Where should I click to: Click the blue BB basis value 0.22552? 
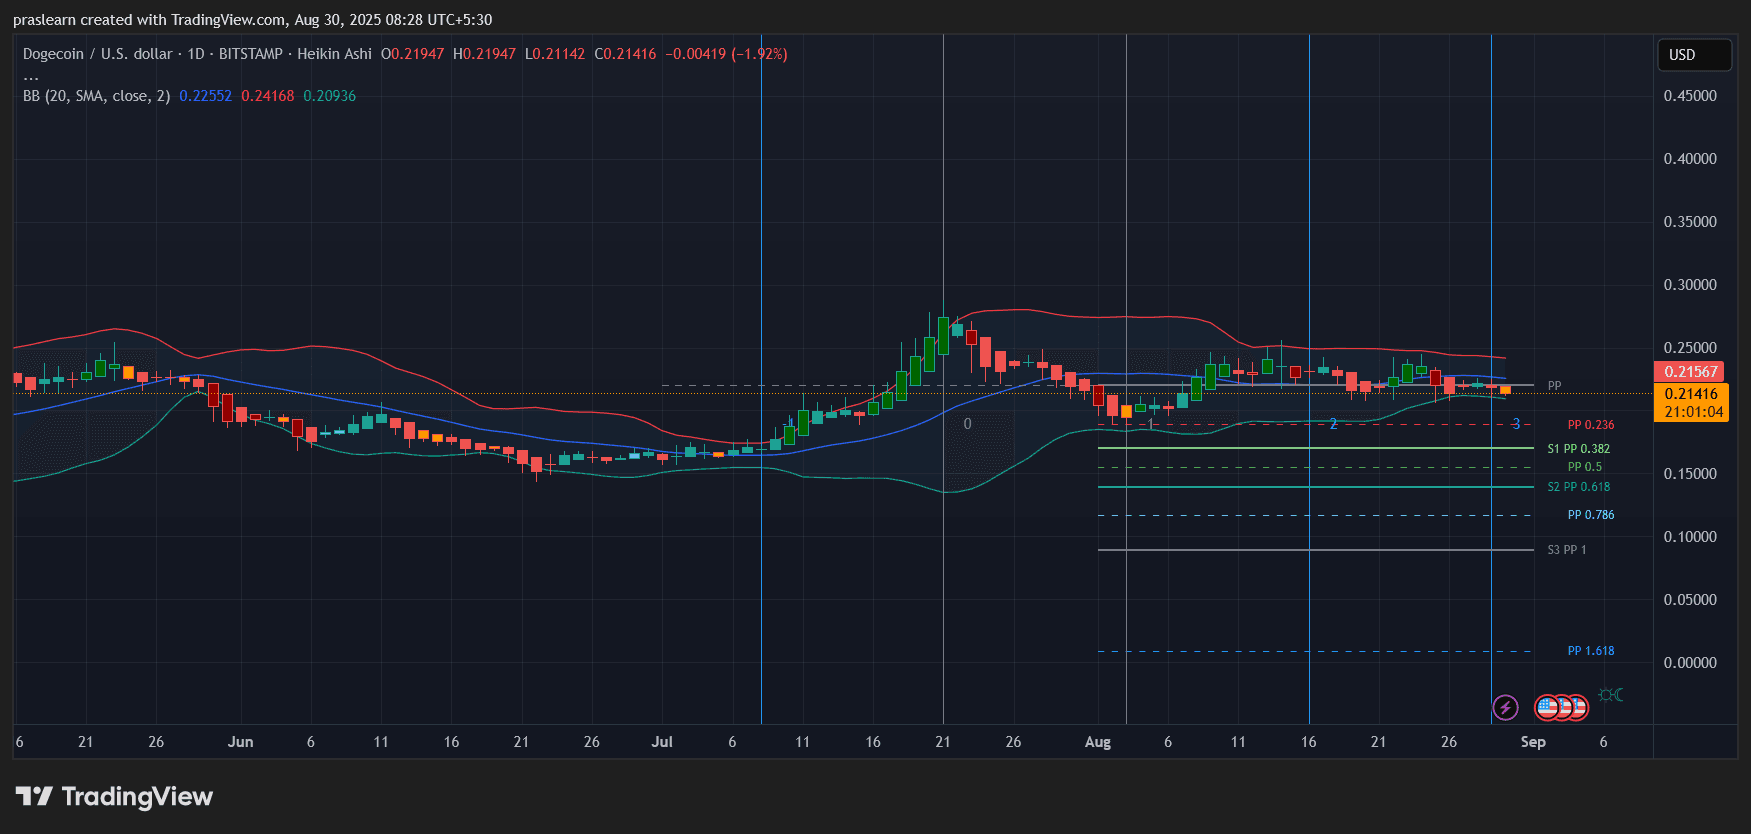(205, 96)
